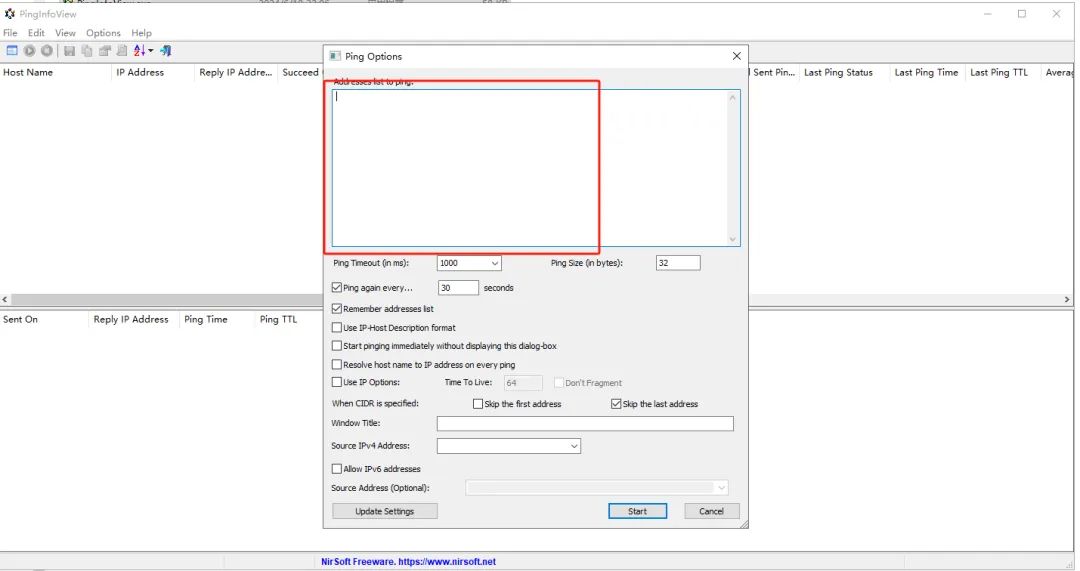Screen dimensions: 1080x571
Task: Open the Edit menu
Action: point(36,33)
